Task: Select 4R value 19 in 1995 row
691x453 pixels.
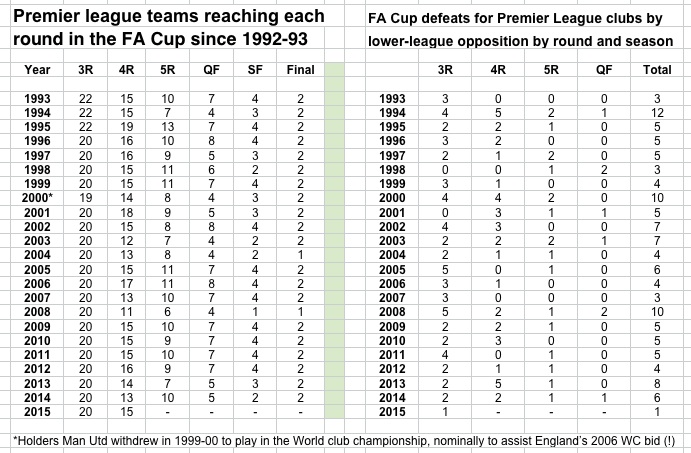Action: (126, 127)
